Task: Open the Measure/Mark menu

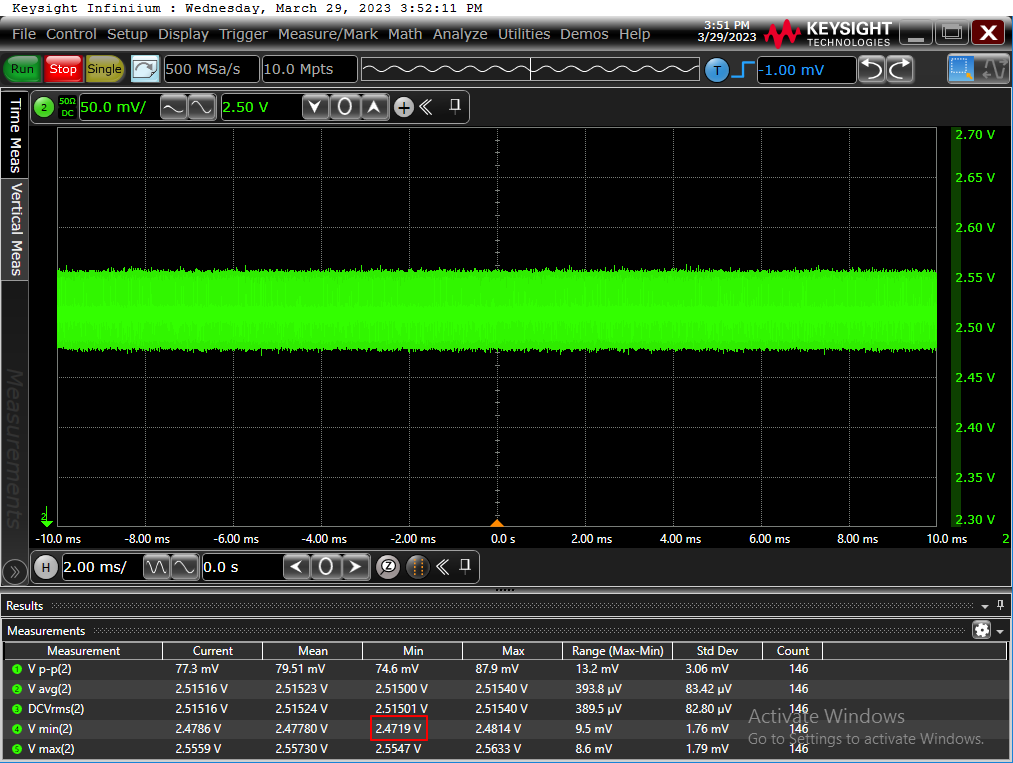Action: (328, 34)
